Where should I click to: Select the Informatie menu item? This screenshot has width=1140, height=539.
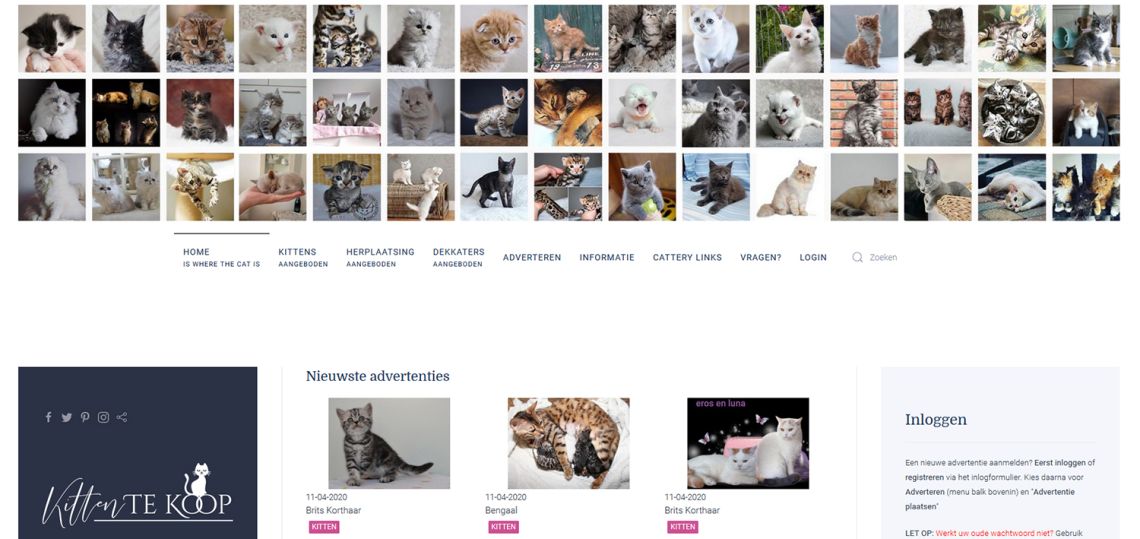point(607,257)
